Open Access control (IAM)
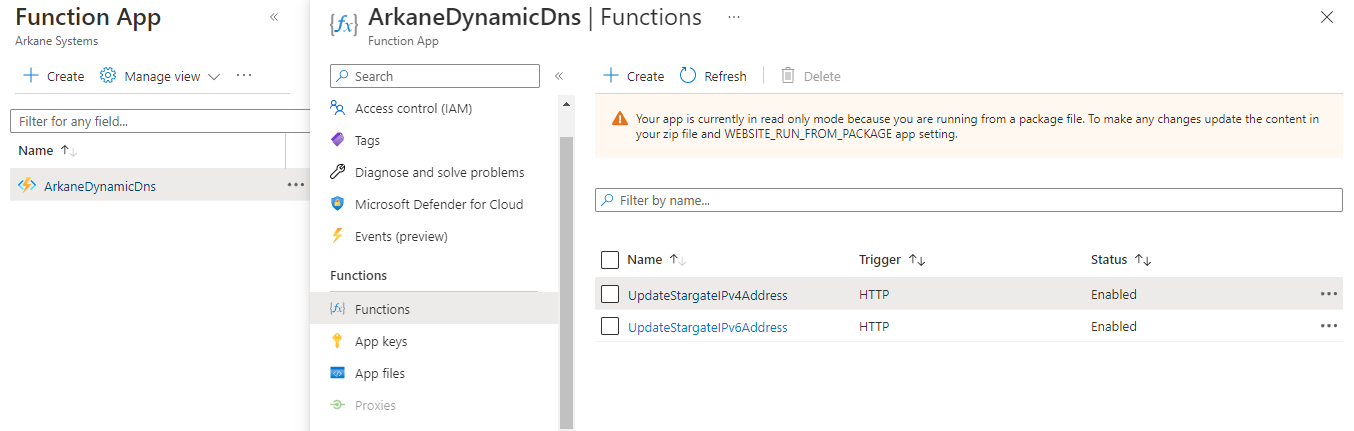The image size is (1354, 431). 413,108
